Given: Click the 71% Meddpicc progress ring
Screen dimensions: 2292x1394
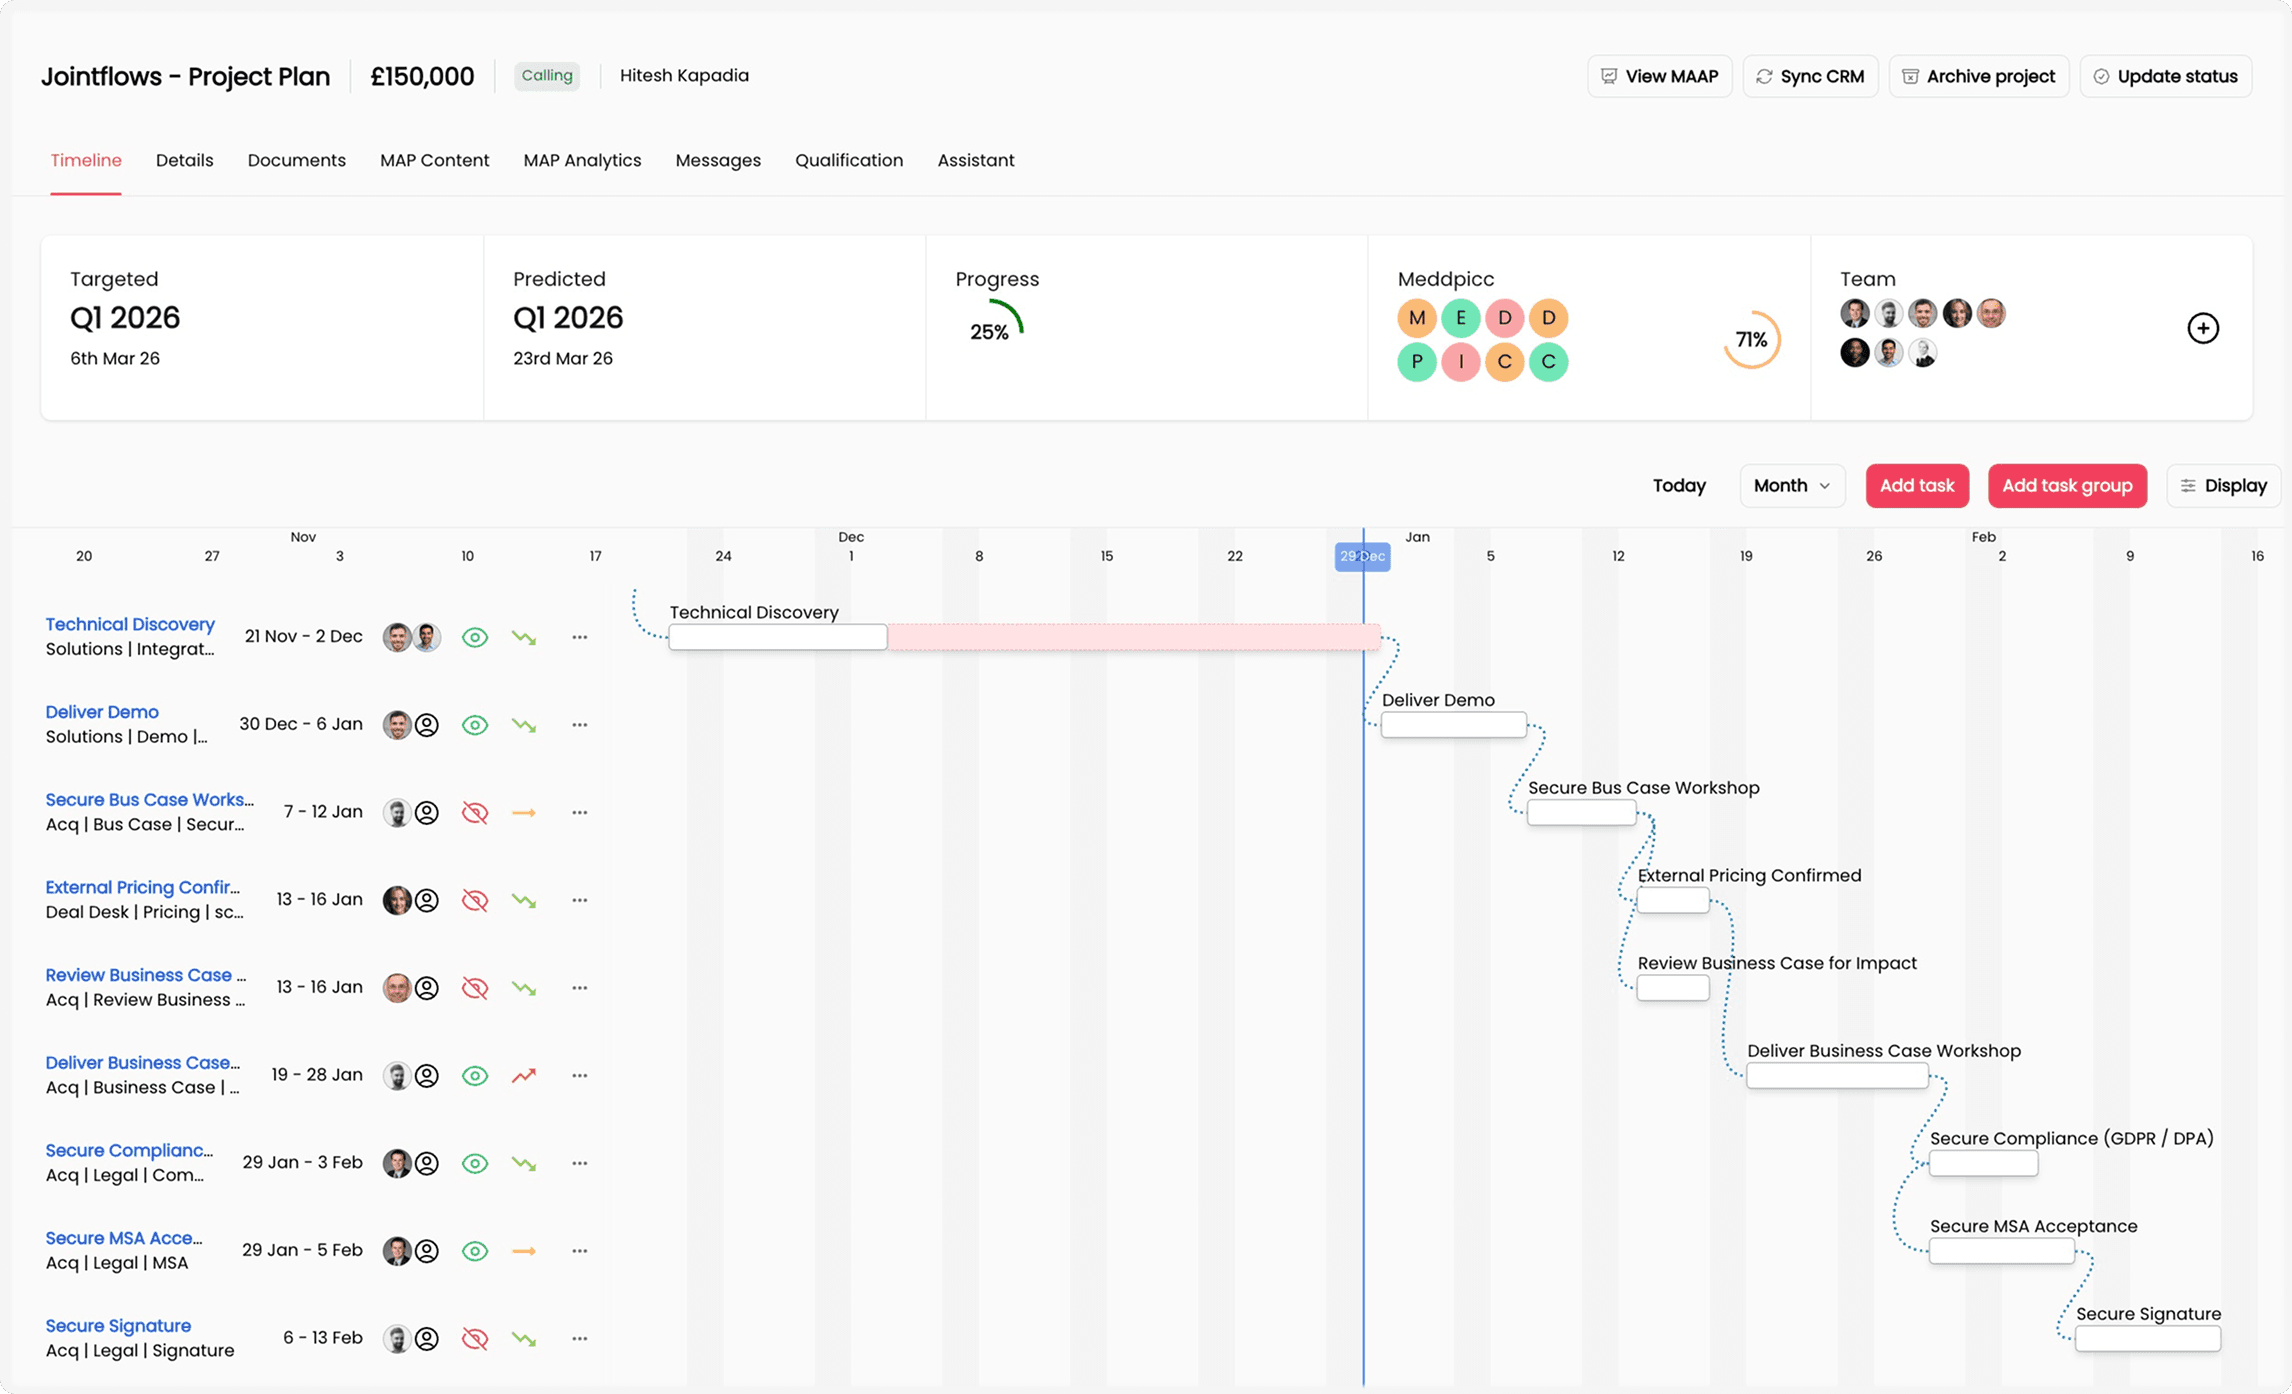Looking at the screenshot, I should tap(1751, 340).
